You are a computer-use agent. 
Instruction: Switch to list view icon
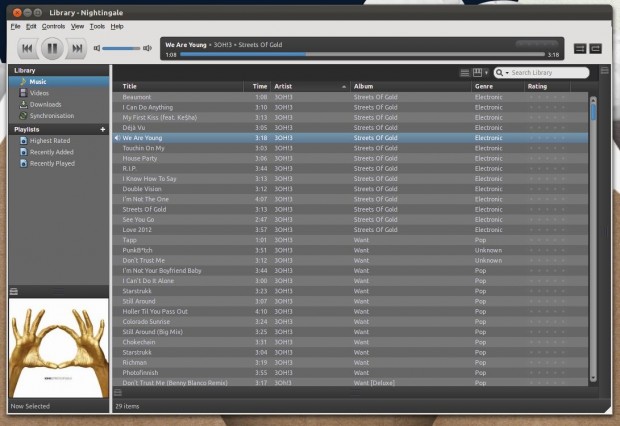point(465,73)
